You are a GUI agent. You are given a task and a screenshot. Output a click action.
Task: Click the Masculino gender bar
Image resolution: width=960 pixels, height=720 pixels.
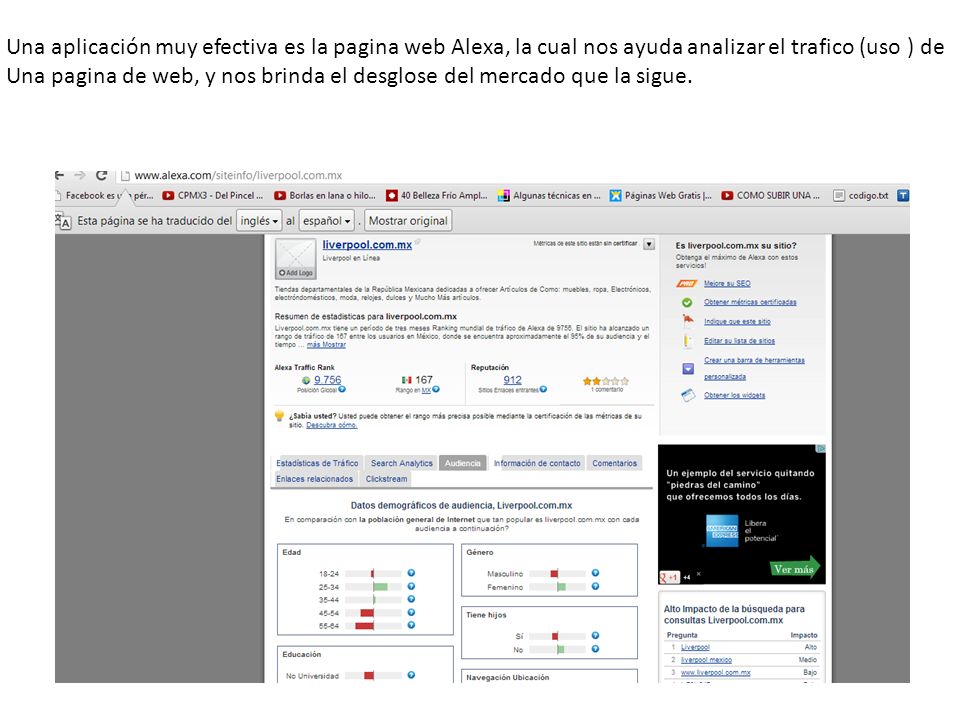pyautogui.click(x=557, y=574)
